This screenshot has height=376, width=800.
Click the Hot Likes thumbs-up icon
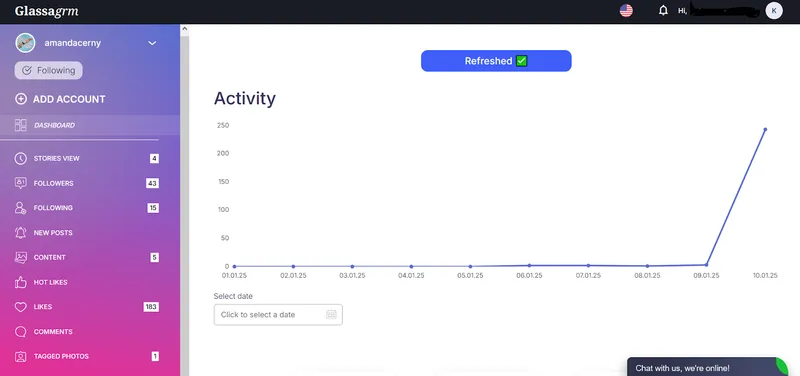click(x=20, y=282)
